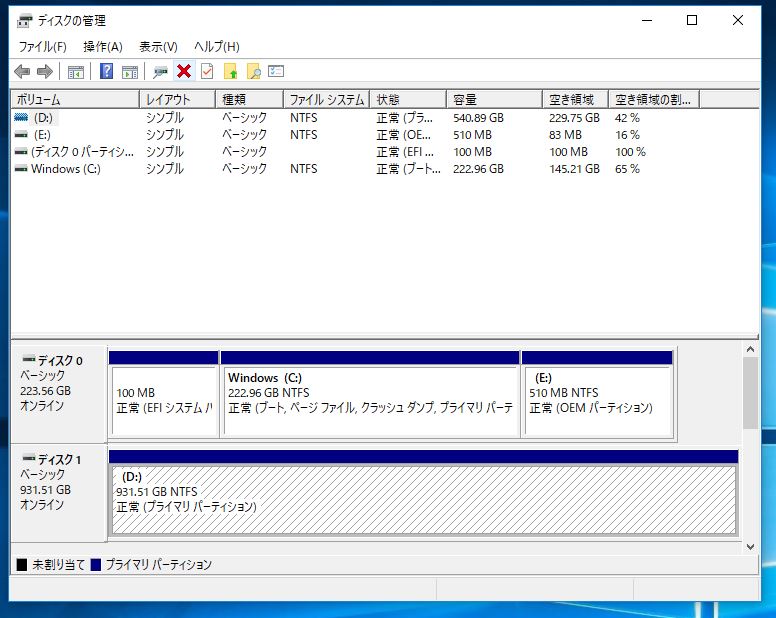This screenshot has height=618, width=776.
Task: Click the checklist settings toolbar icon
Action: 277,71
